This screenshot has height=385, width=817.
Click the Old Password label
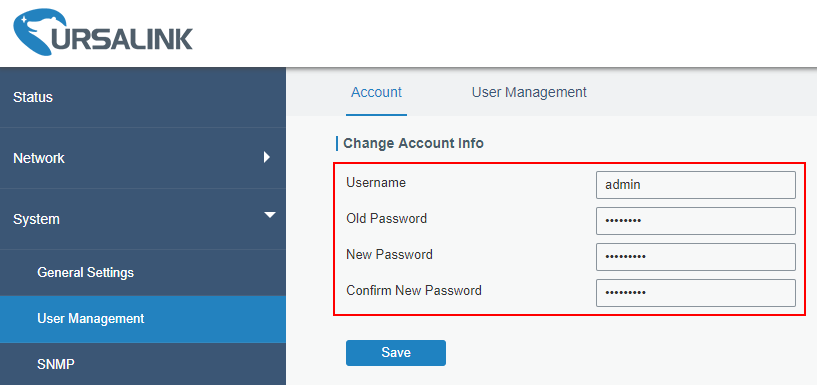tap(387, 219)
